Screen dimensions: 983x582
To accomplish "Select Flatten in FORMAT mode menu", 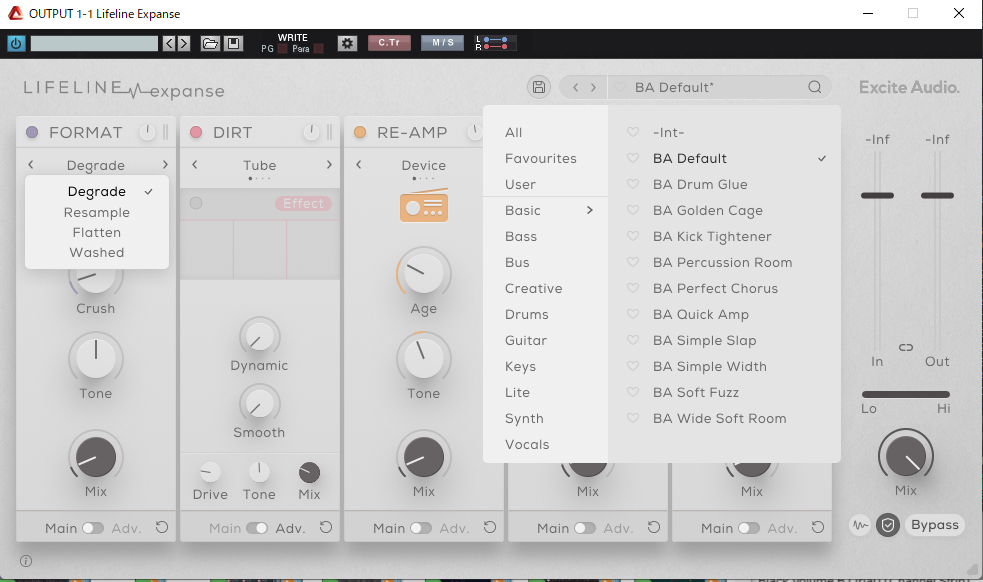I will pos(97,233).
